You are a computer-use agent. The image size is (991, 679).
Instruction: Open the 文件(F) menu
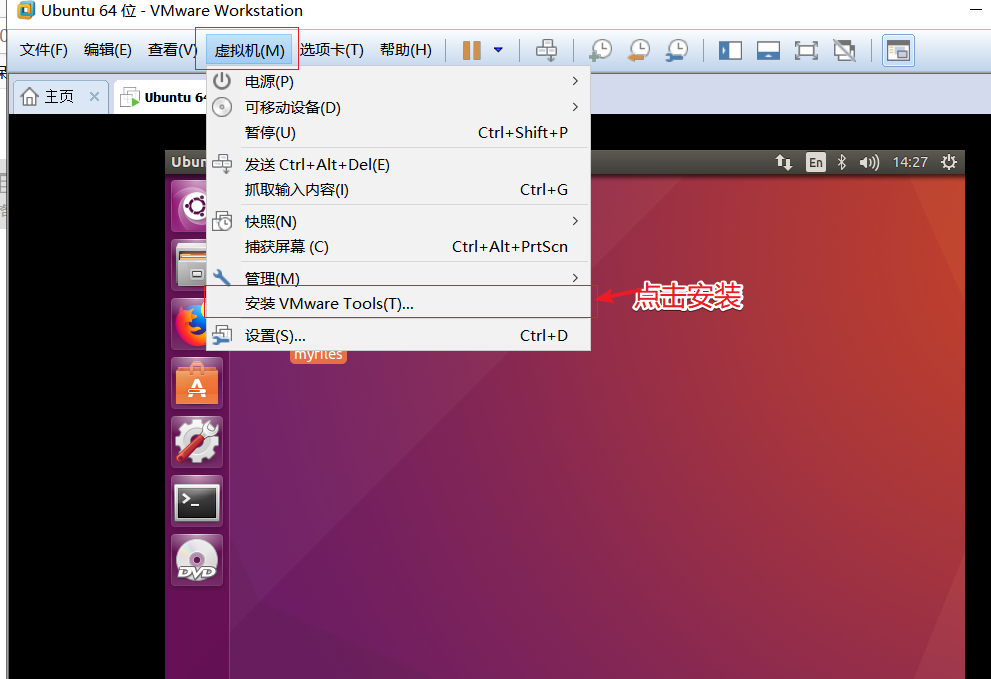coord(44,49)
